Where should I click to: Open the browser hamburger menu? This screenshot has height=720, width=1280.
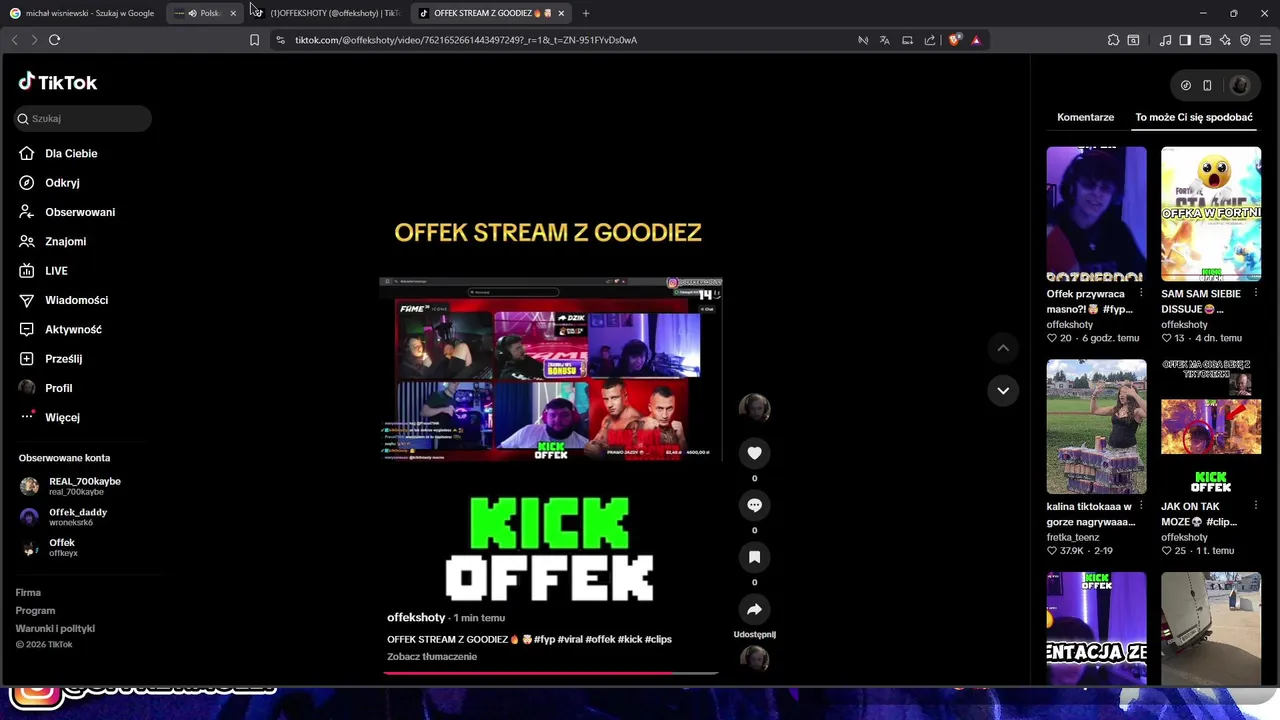[x=1266, y=40]
